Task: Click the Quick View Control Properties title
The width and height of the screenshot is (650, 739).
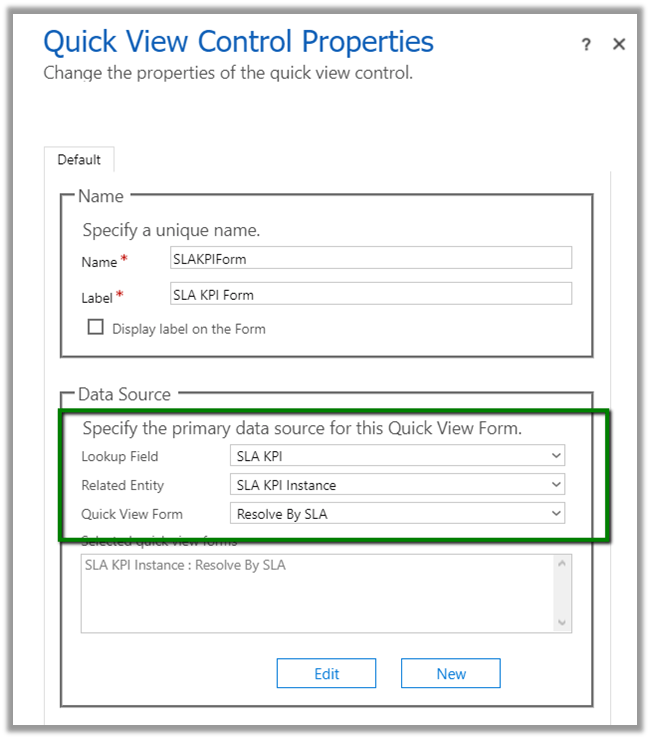Action: tap(239, 42)
